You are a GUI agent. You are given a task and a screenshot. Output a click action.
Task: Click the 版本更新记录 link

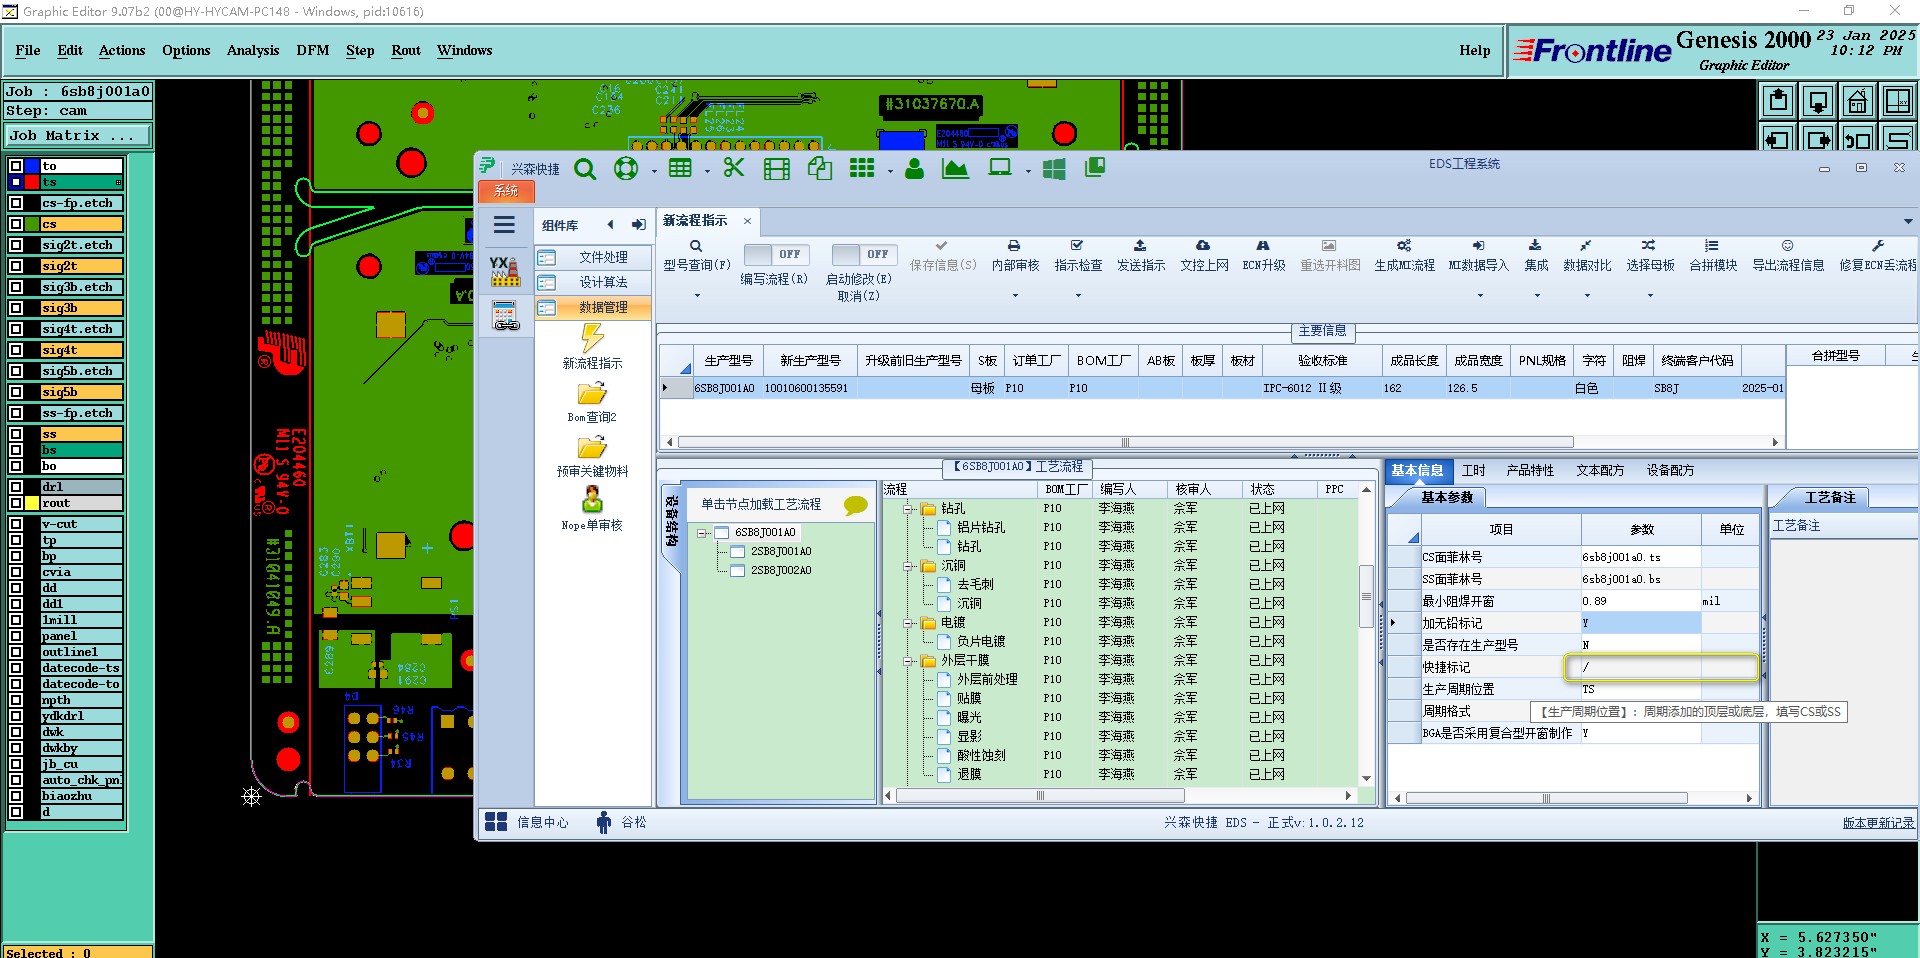point(1878,822)
